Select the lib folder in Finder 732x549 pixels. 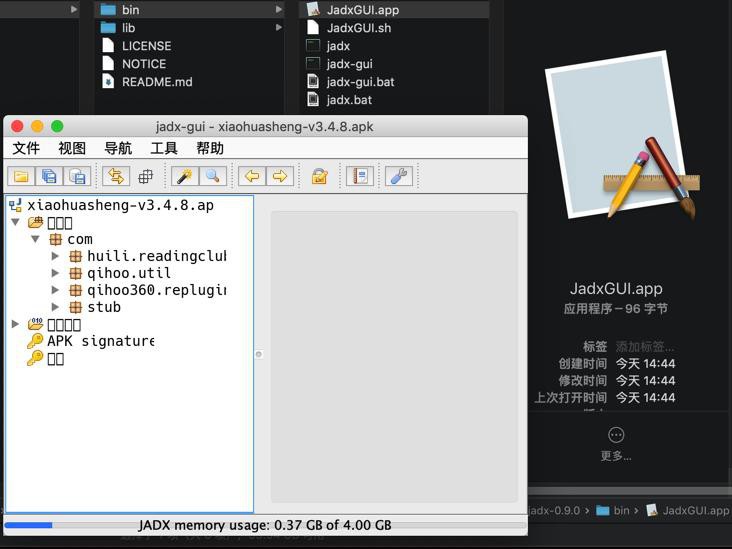coord(190,28)
